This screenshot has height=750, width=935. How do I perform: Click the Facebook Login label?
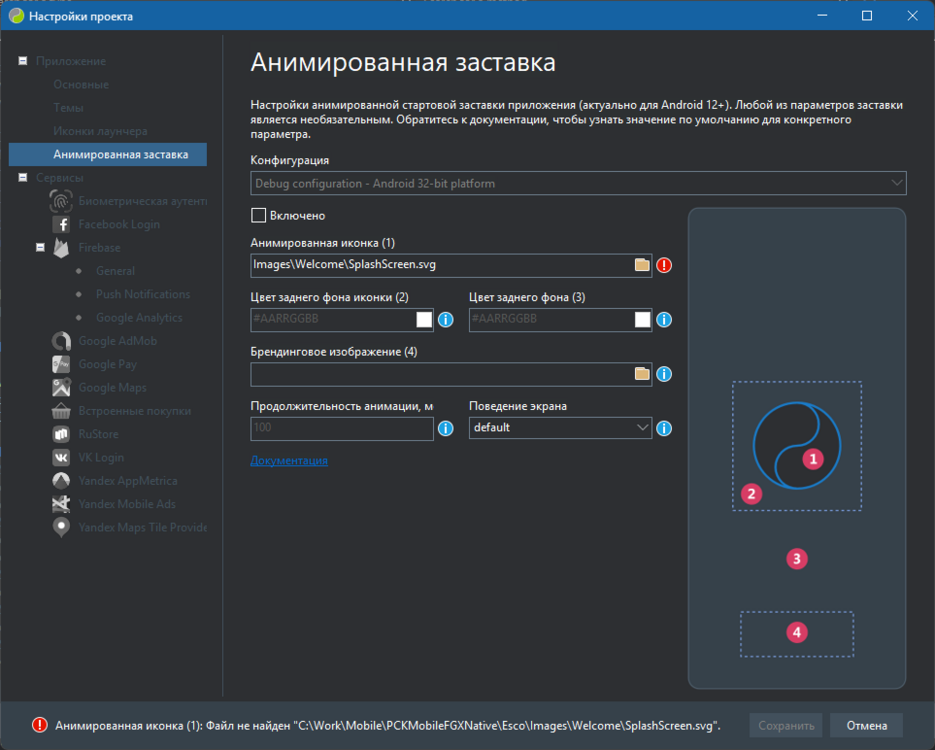(x=119, y=224)
